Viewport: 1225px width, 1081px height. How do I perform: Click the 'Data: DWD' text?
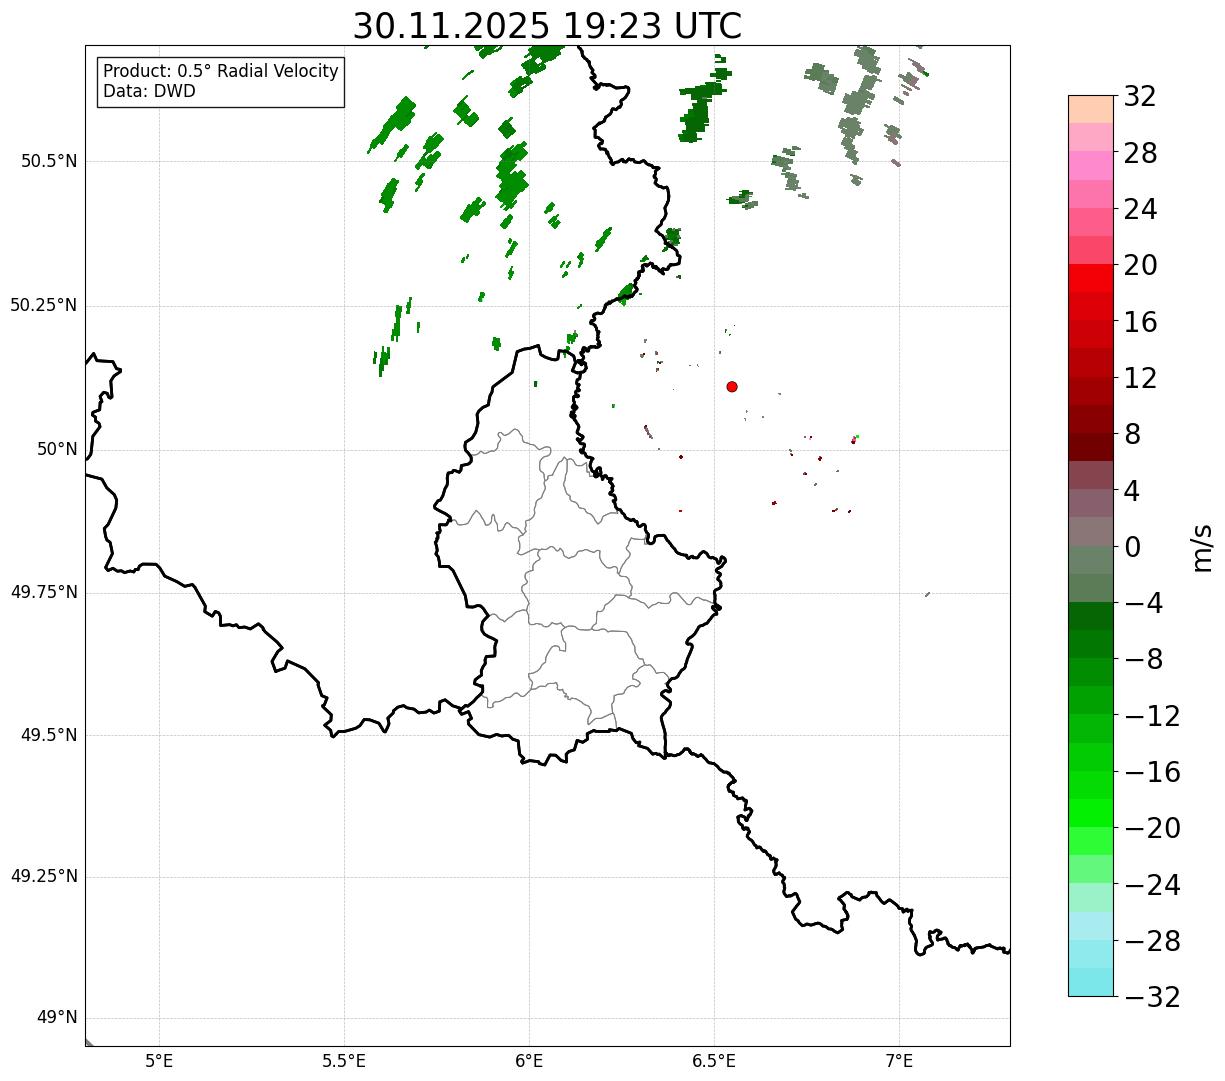coord(149,91)
